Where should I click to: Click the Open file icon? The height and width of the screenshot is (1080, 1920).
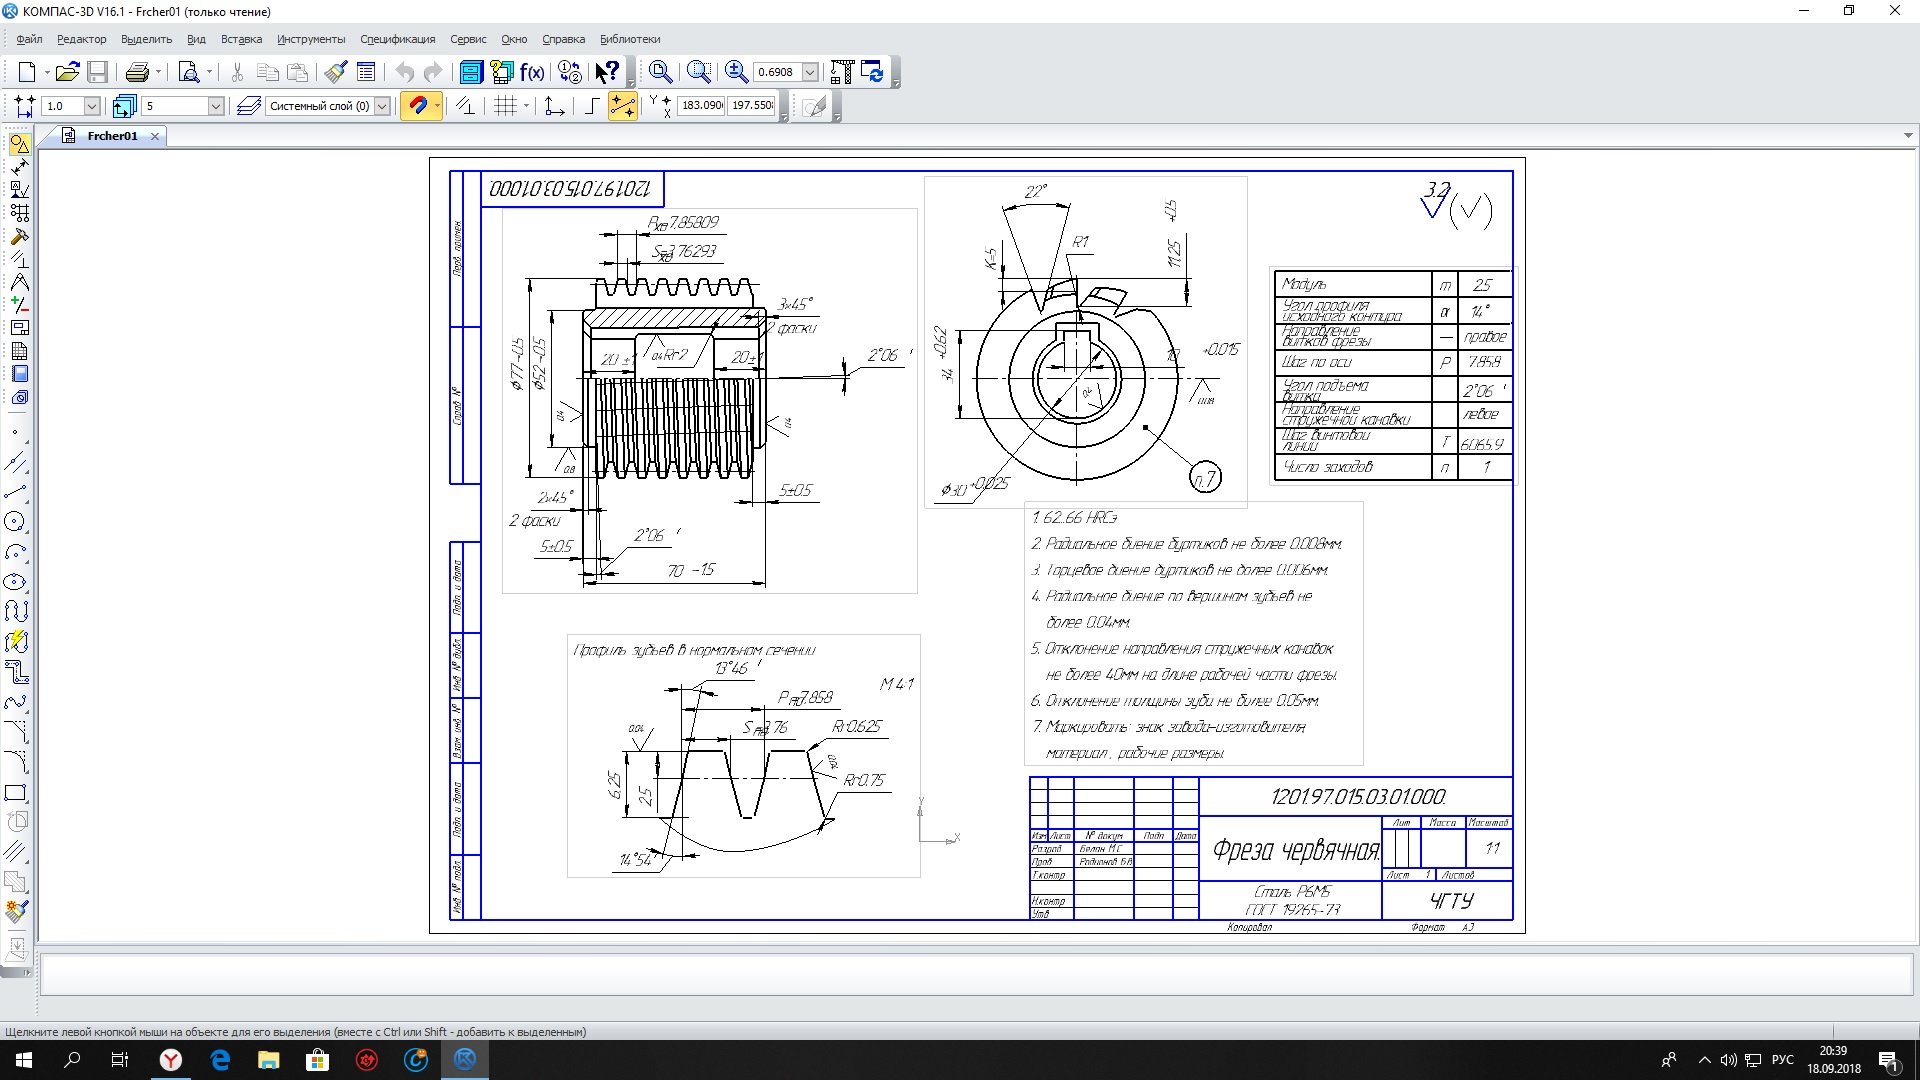click(66, 72)
